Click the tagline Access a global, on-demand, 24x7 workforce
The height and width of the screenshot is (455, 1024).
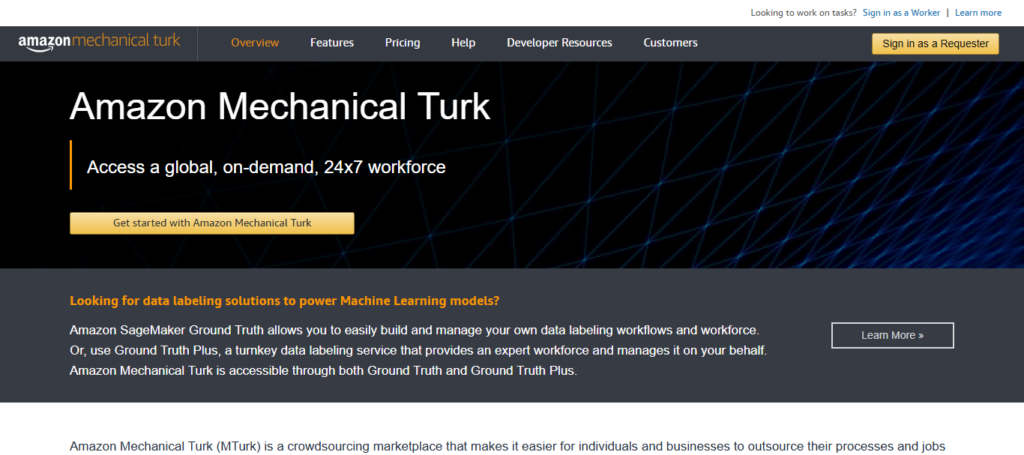click(266, 167)
